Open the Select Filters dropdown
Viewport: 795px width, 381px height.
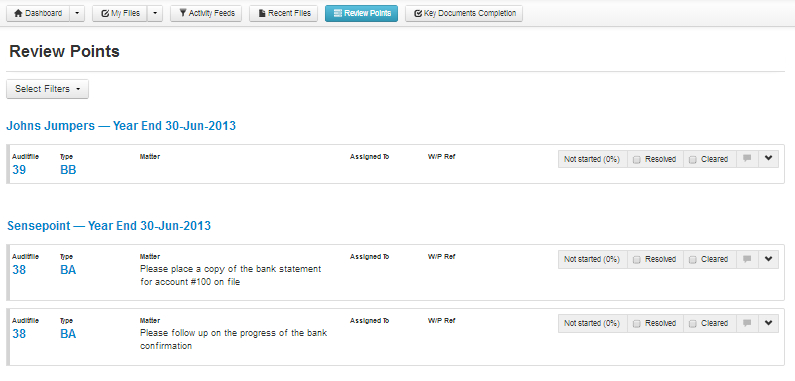(x=48, y=89)
